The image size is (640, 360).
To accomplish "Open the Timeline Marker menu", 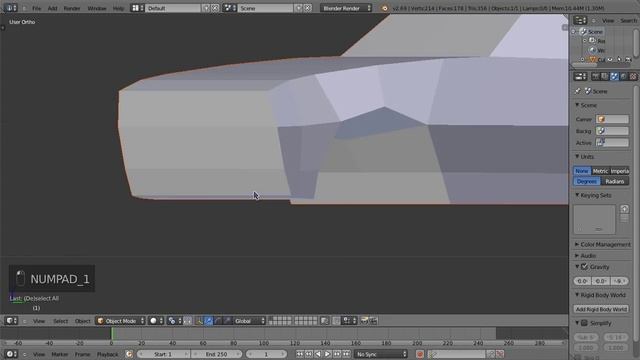I will coord(60,354).
